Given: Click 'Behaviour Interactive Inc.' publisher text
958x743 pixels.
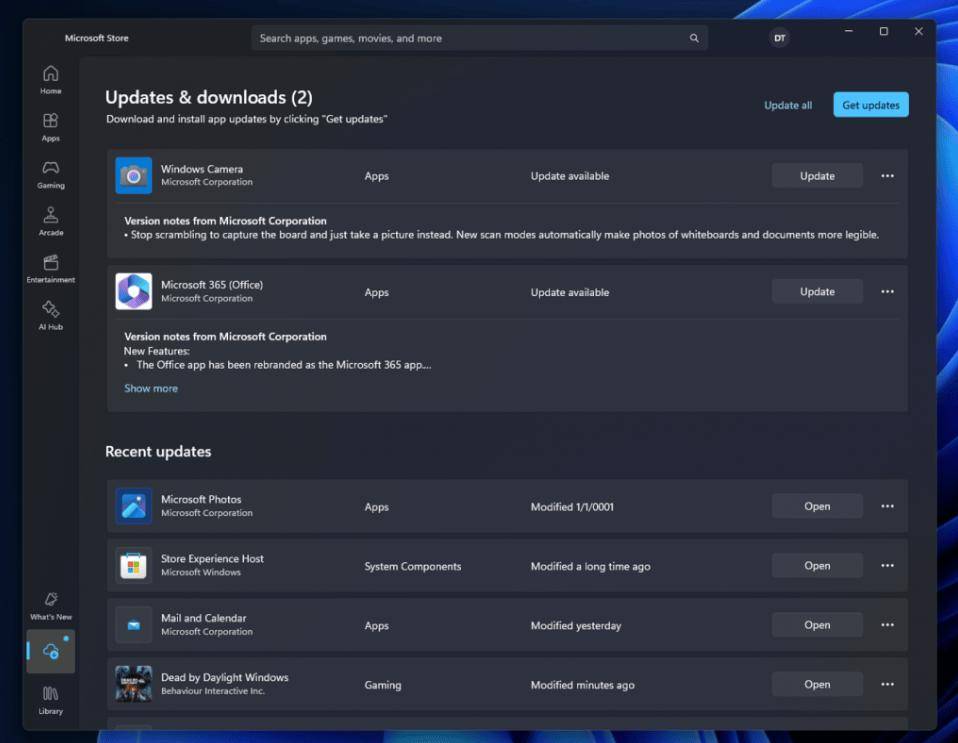Looking at the screenshot, I should pos(213,691).
